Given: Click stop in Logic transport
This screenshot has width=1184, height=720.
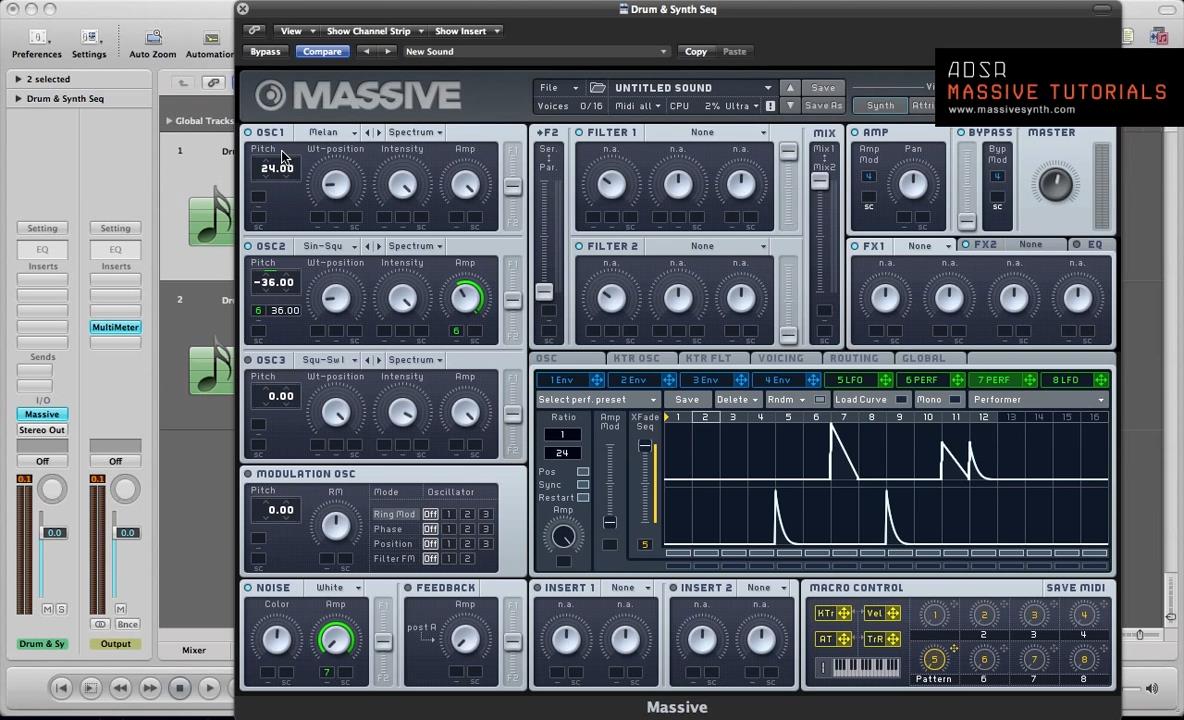Looking at the screenshot, I should (180, 688).
